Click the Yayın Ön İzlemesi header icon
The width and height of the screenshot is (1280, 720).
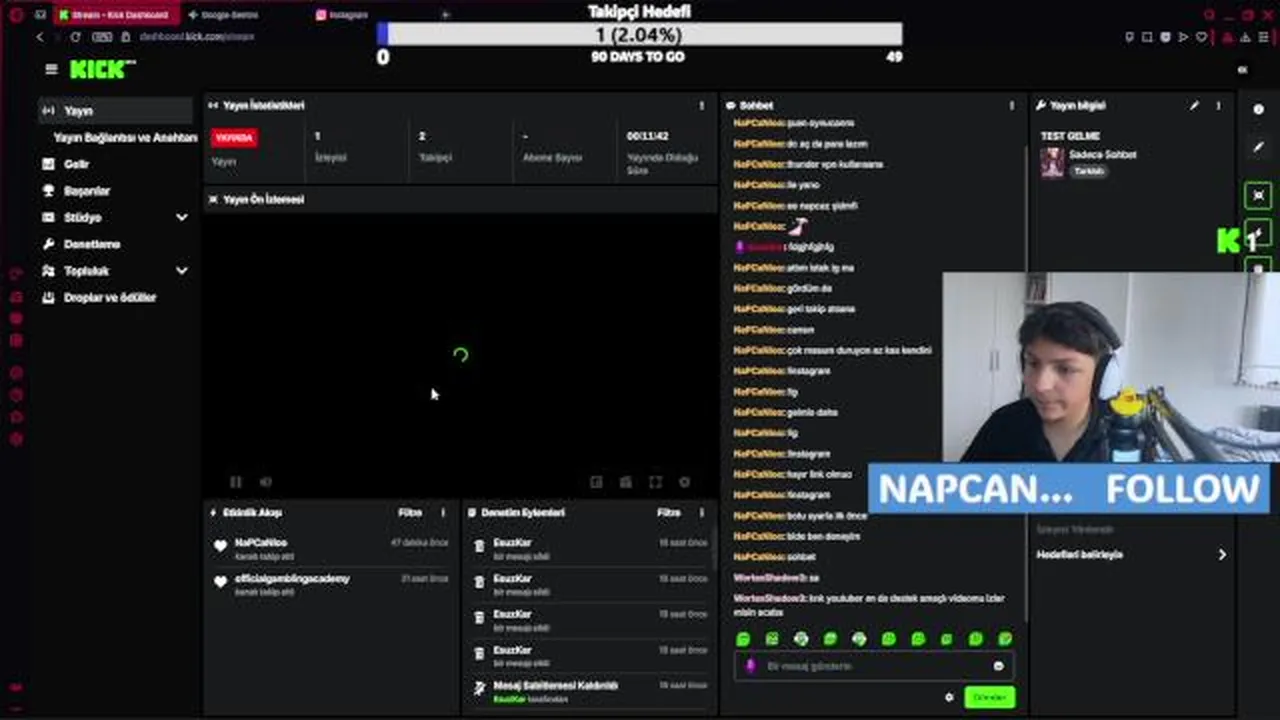tap(213, 199)
